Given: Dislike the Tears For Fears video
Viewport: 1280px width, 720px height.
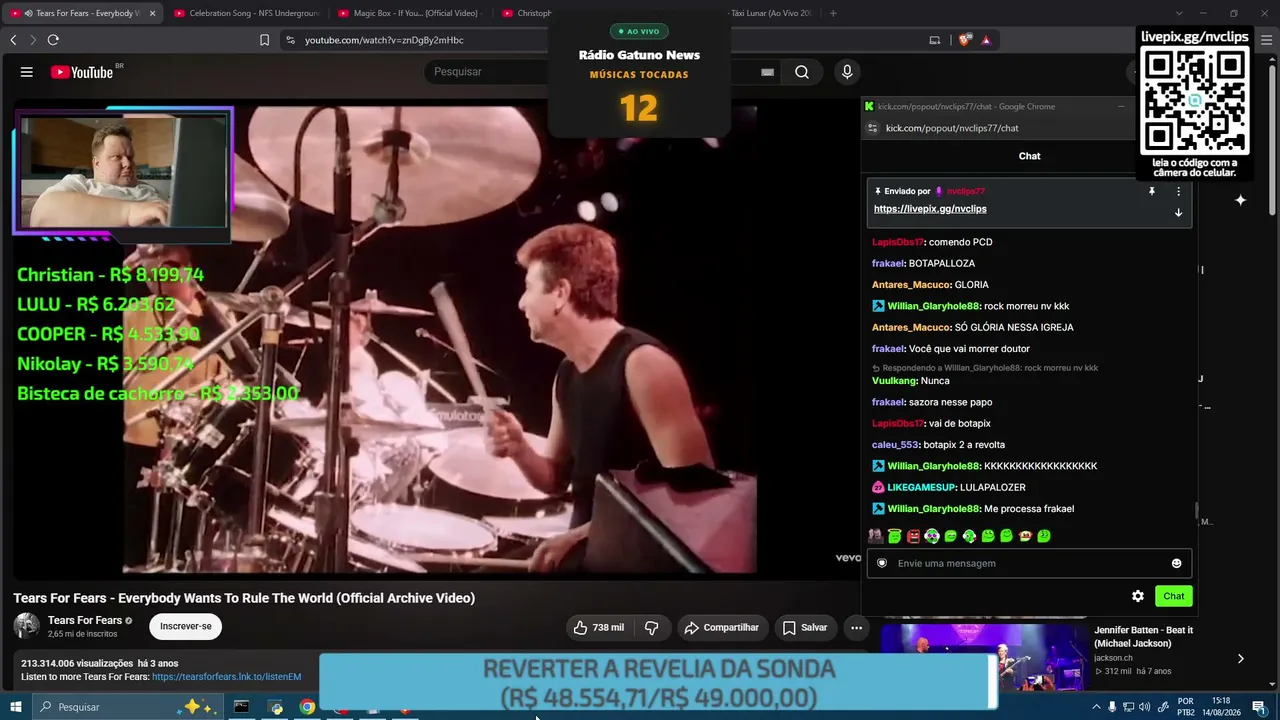Looking at the screenshot, I should pos(652,628).
